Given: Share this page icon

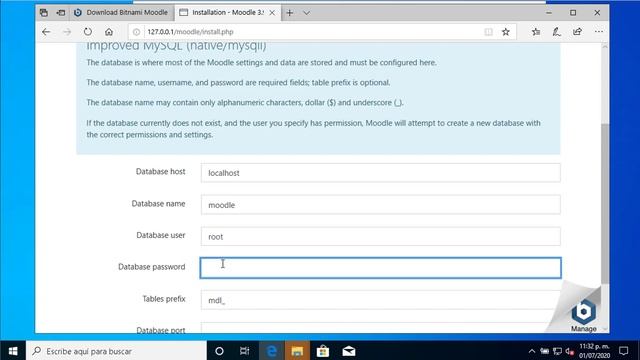Looking at the screenshot, I should tap(577, 32).
